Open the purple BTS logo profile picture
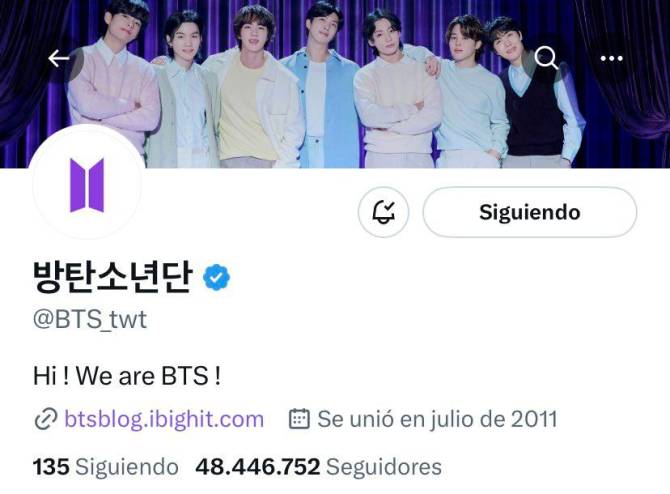The image size is (670, 494). pyautogui.click(x=87, y=185)
